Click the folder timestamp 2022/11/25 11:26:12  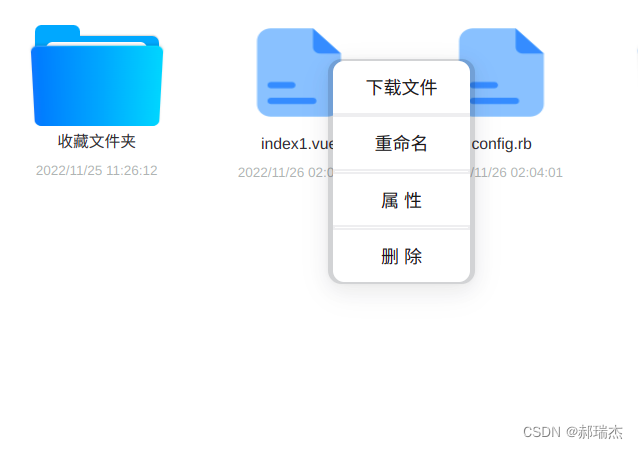96,170
